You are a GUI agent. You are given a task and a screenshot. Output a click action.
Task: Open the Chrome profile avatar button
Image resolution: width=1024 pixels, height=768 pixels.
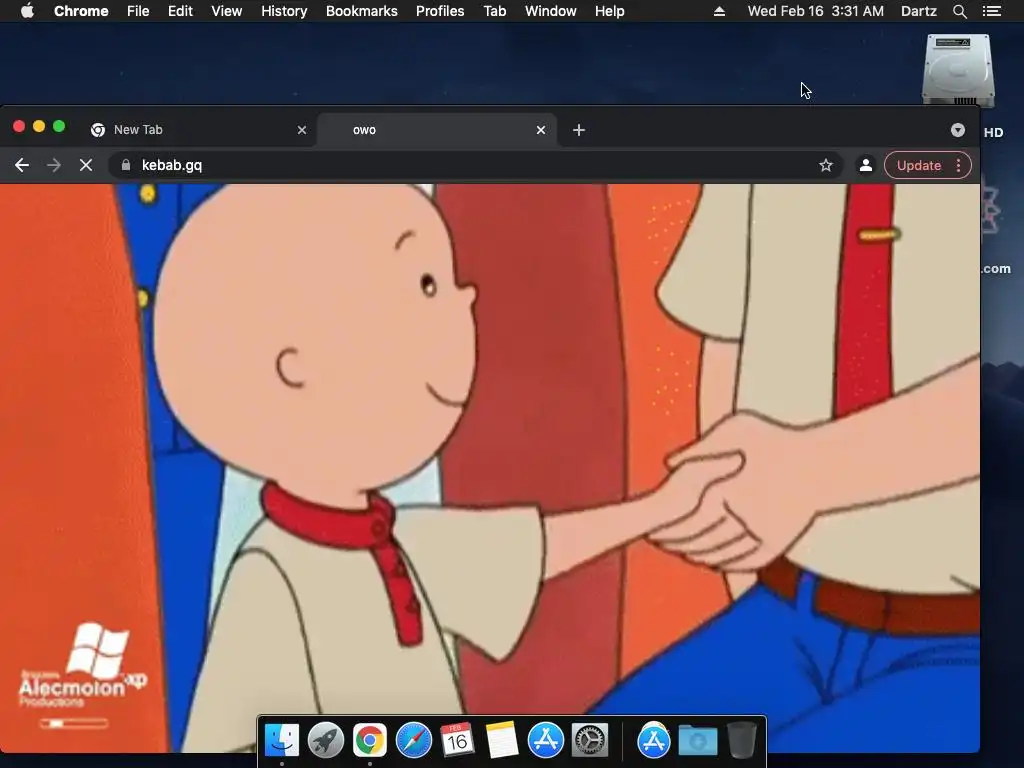[866, 165]
